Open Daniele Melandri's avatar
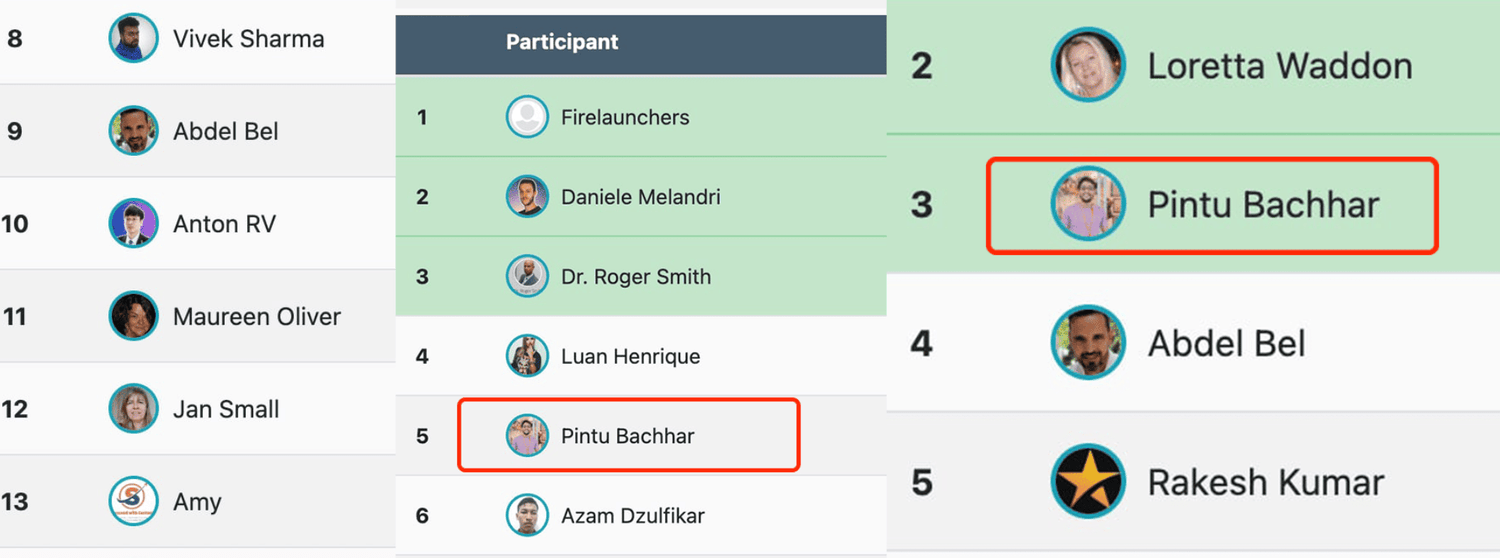The image size is (1500, 558). (x=527, y=197)
